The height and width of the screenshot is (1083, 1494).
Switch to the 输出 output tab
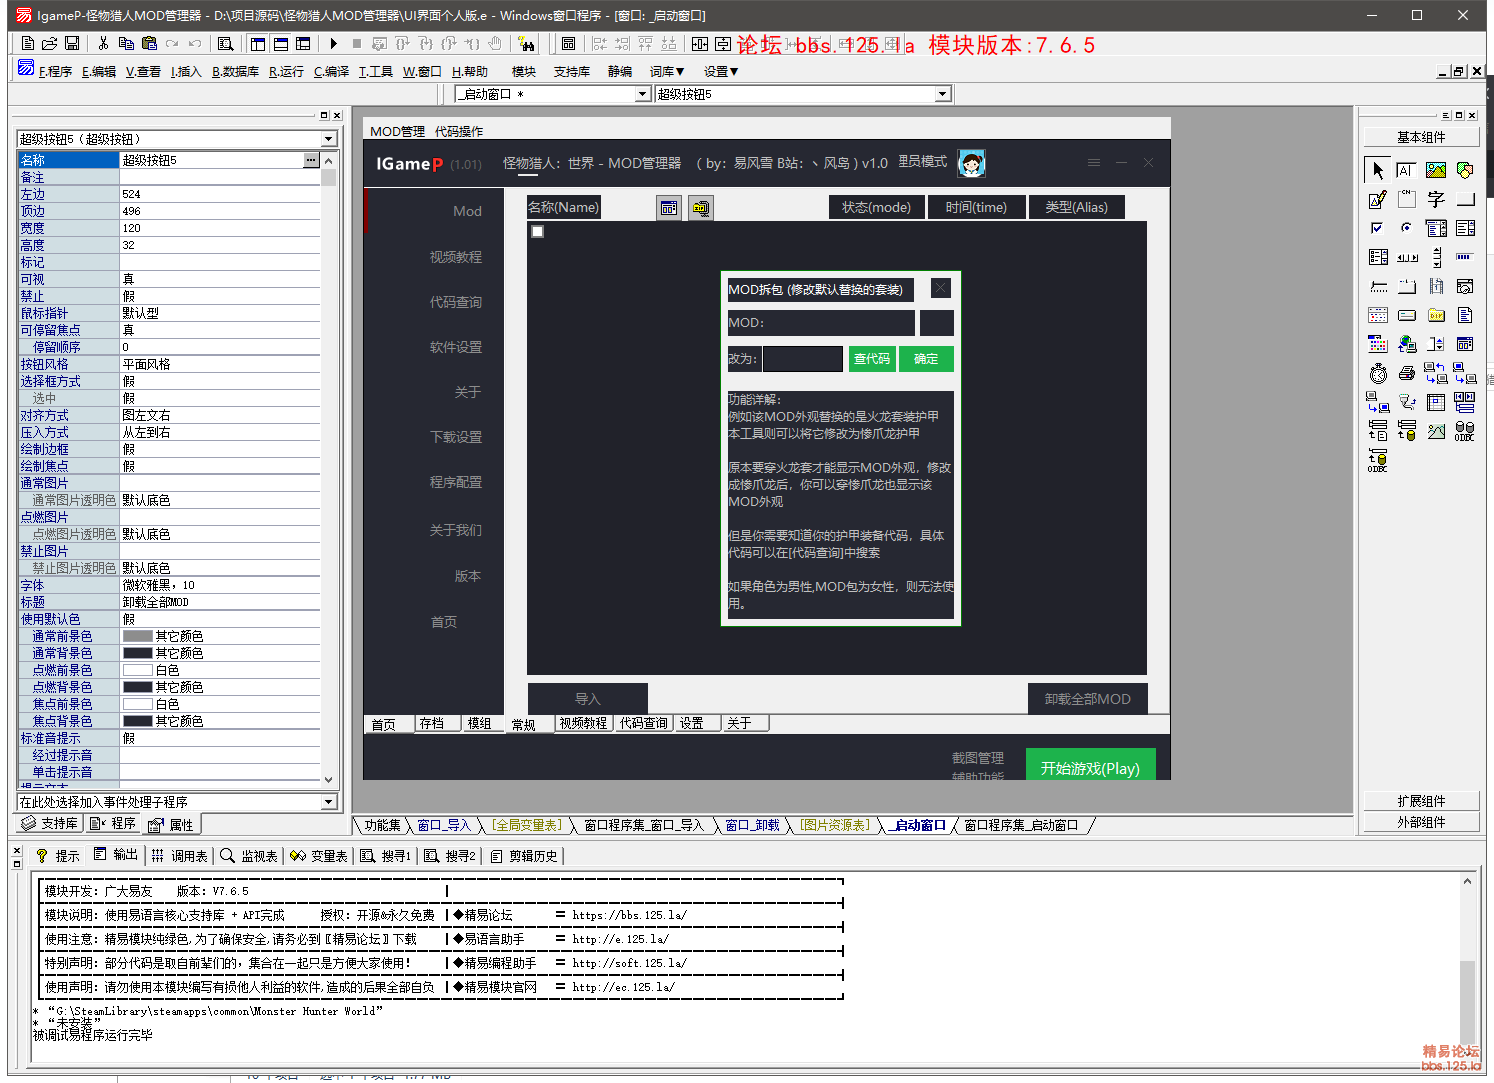point(116,855)
